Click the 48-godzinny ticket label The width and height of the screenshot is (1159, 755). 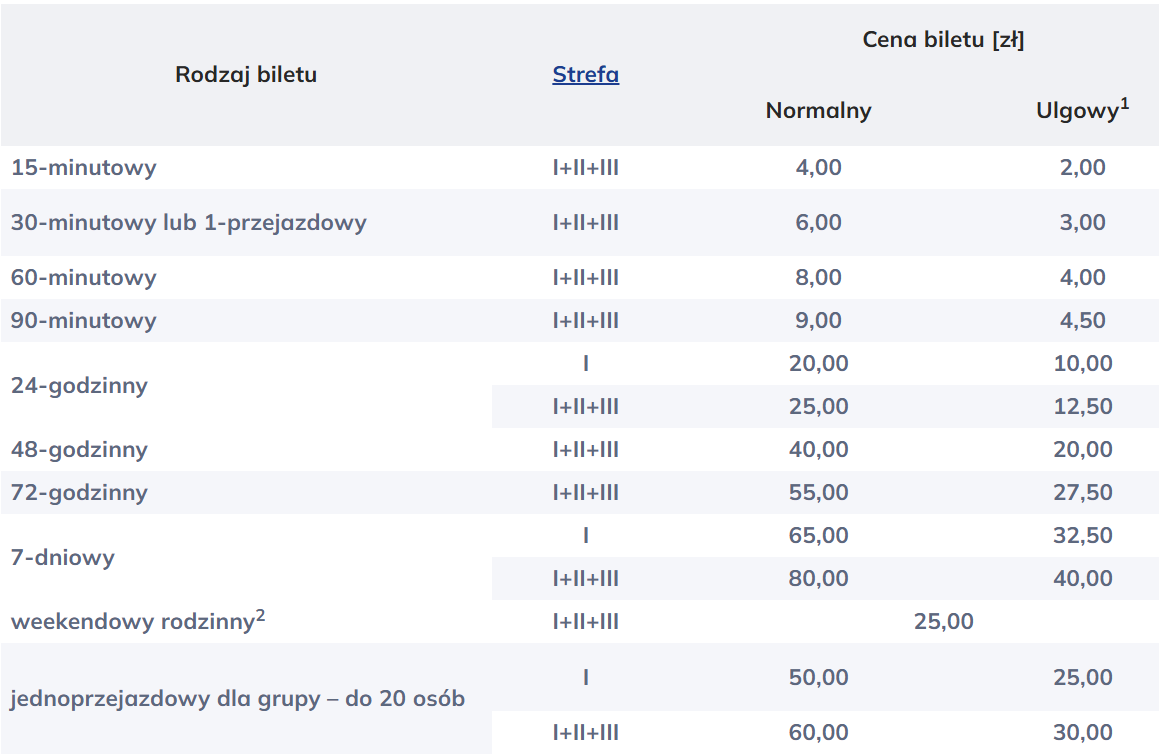pyautogui.click(x=79, y=450)
